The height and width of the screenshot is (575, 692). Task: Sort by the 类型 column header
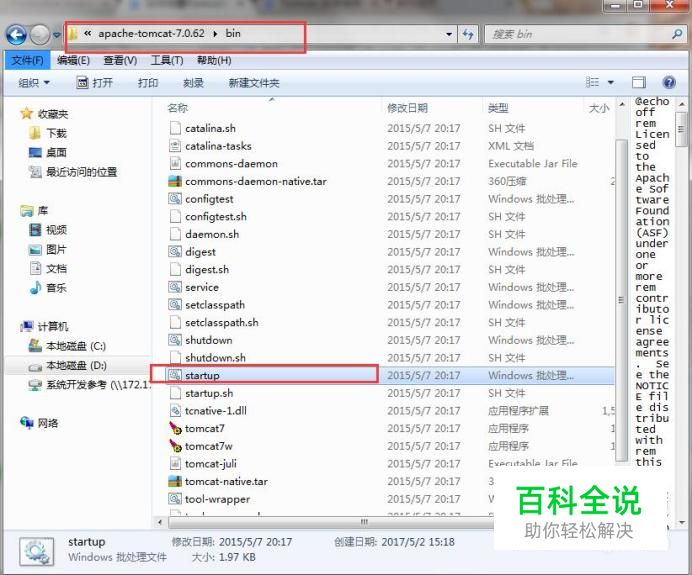pyautogui.click(x=498, y=108)
